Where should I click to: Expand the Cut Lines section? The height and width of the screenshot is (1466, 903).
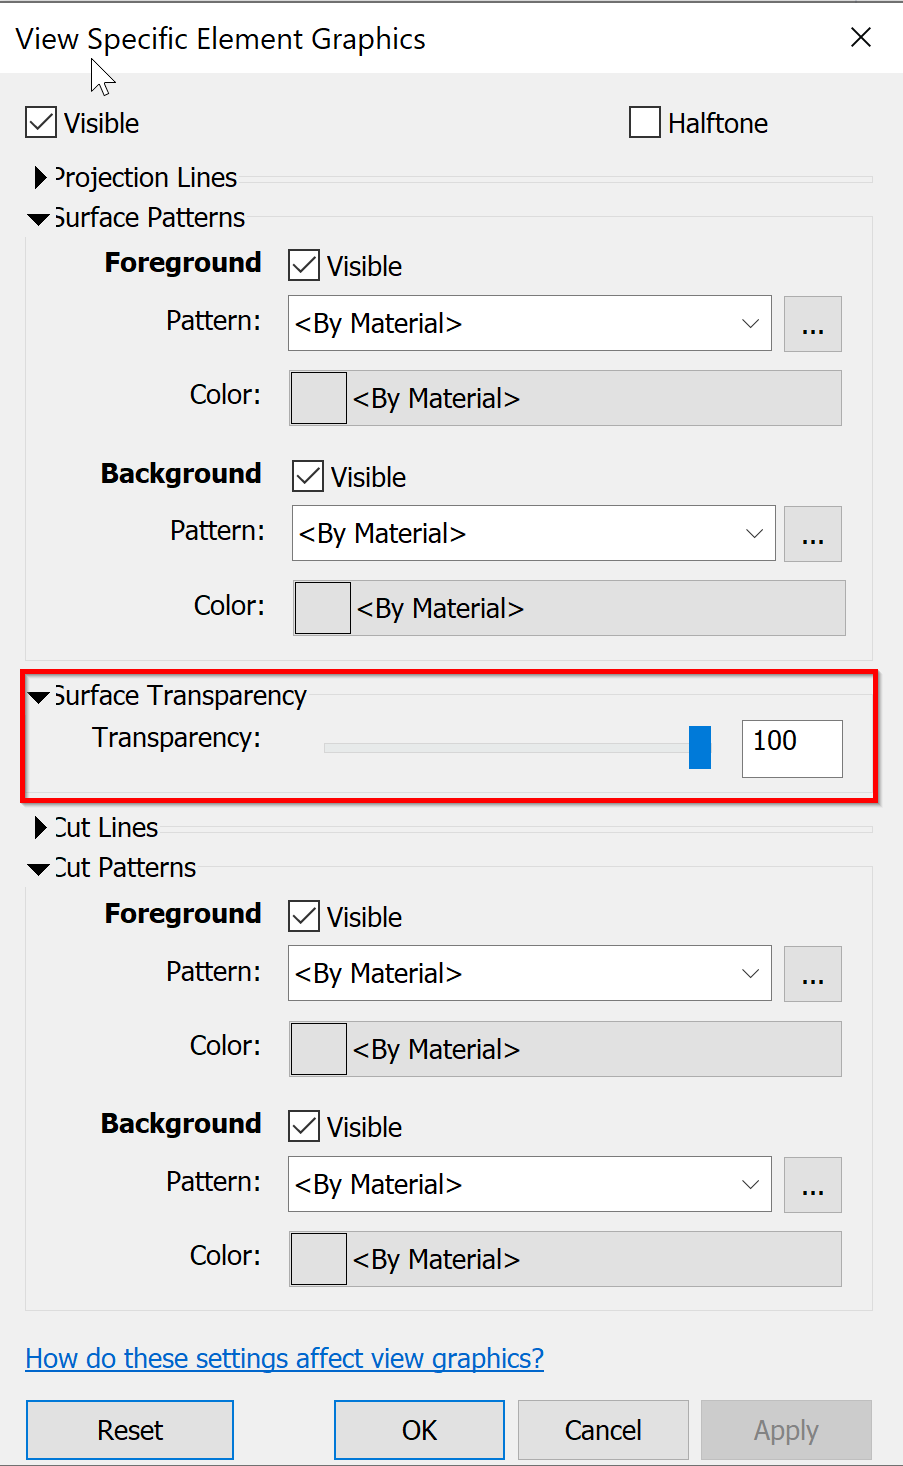40,827
